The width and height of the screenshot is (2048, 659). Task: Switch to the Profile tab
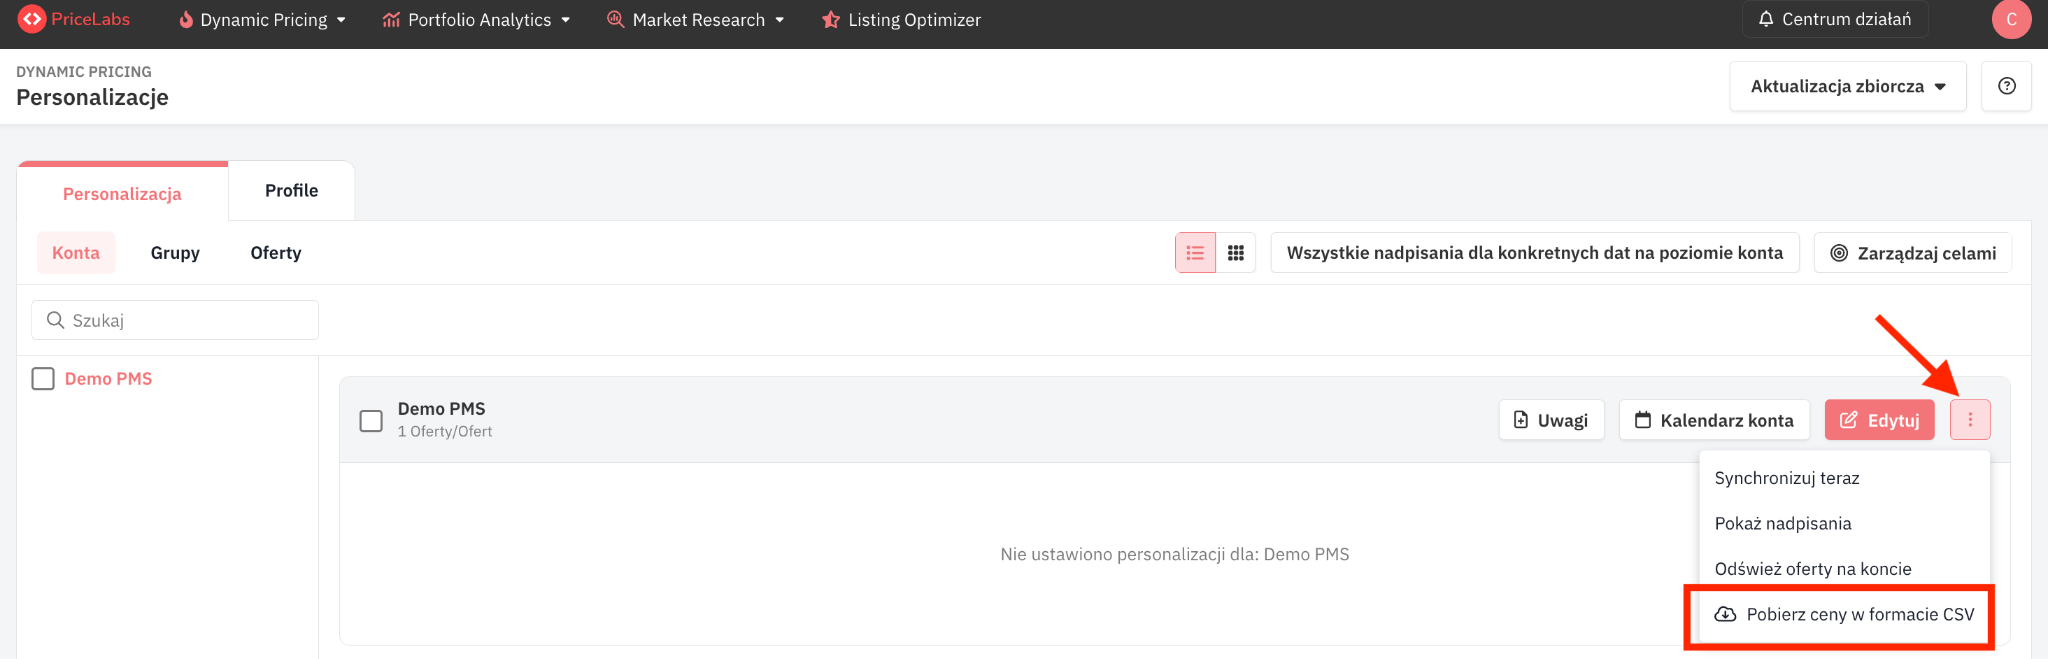(x=291, y=191)
